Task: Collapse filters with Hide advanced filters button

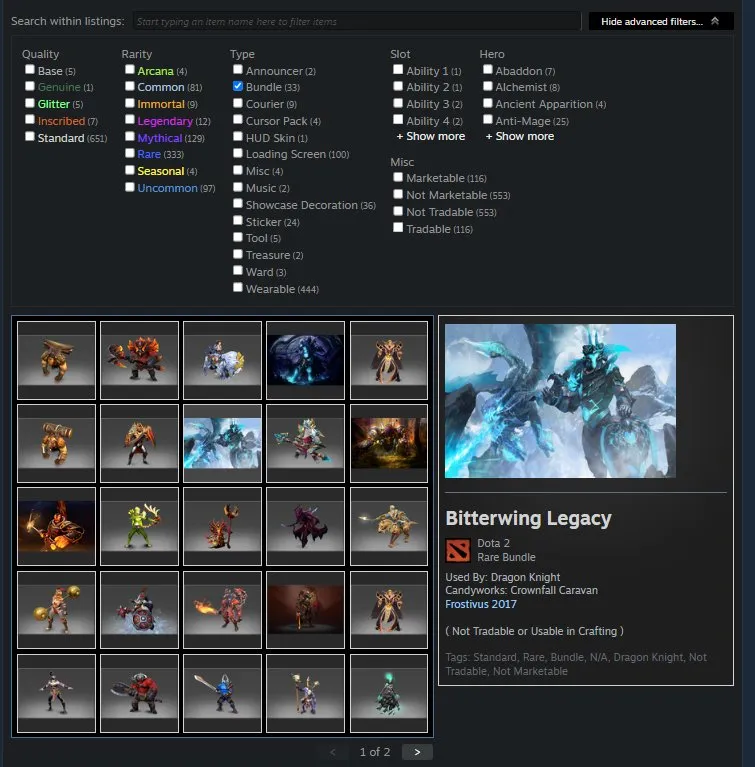Action: pyautogui.click(x=661, y=21)
